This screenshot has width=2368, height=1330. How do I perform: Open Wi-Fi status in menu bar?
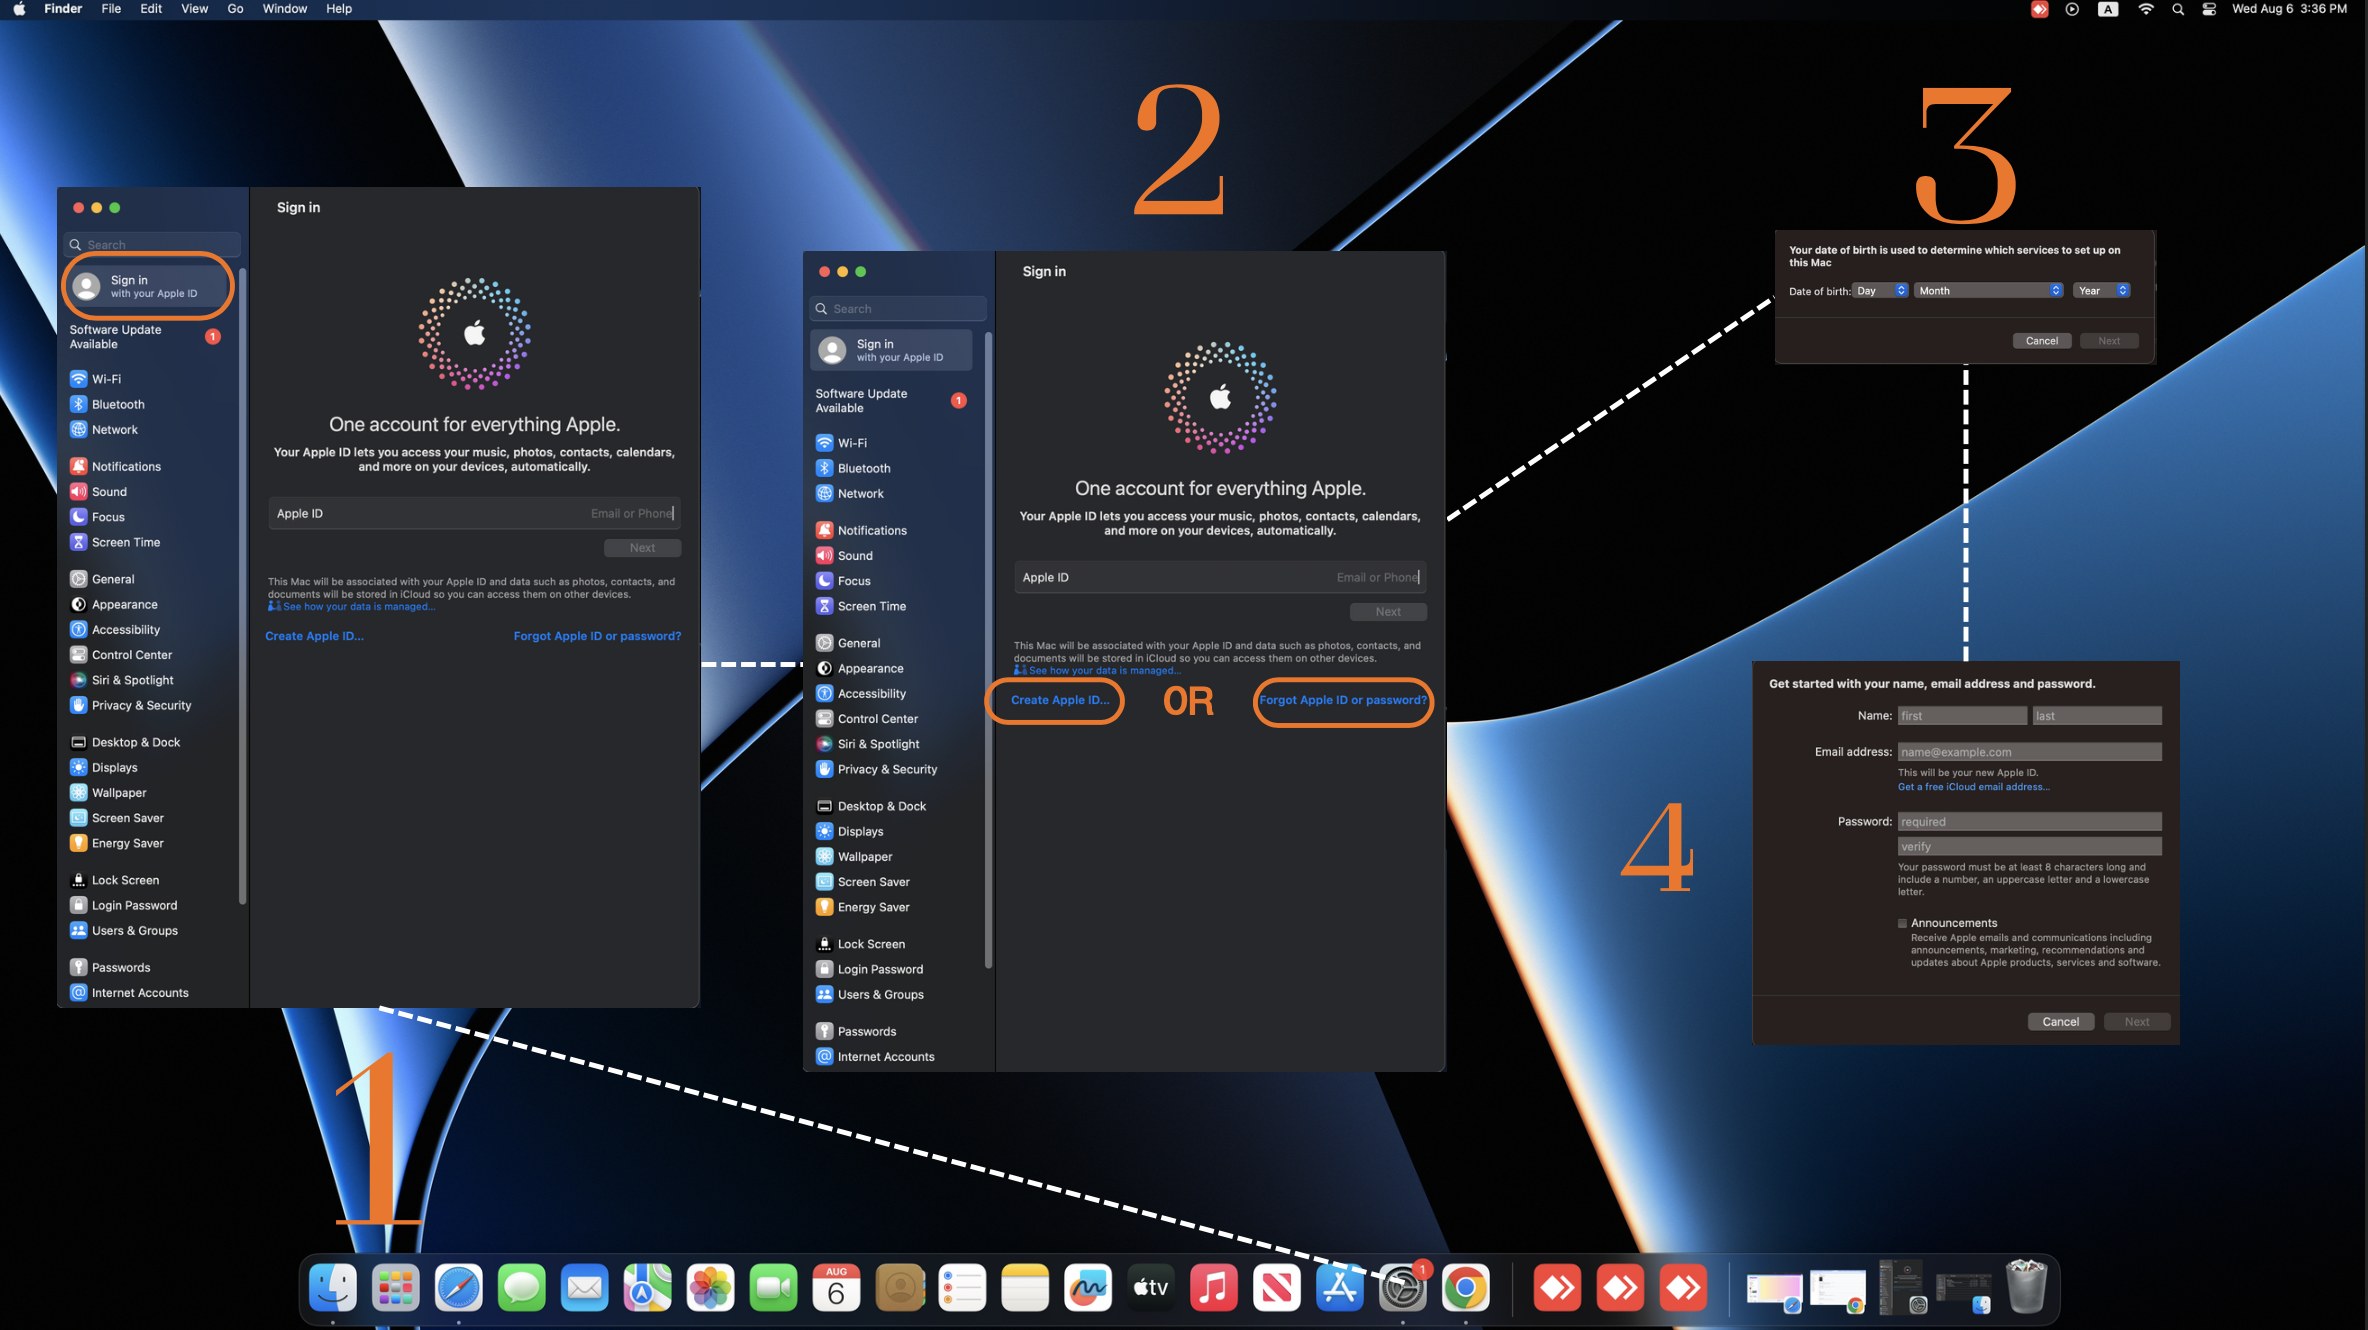click(2146, 9)
